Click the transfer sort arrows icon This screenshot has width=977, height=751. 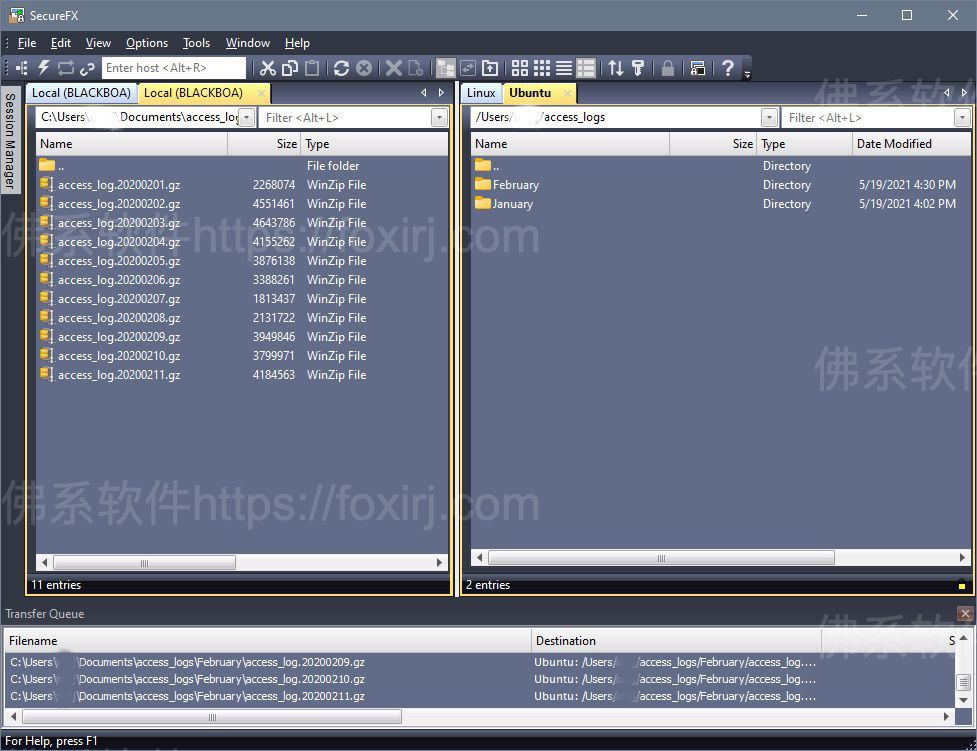point(614,68)
